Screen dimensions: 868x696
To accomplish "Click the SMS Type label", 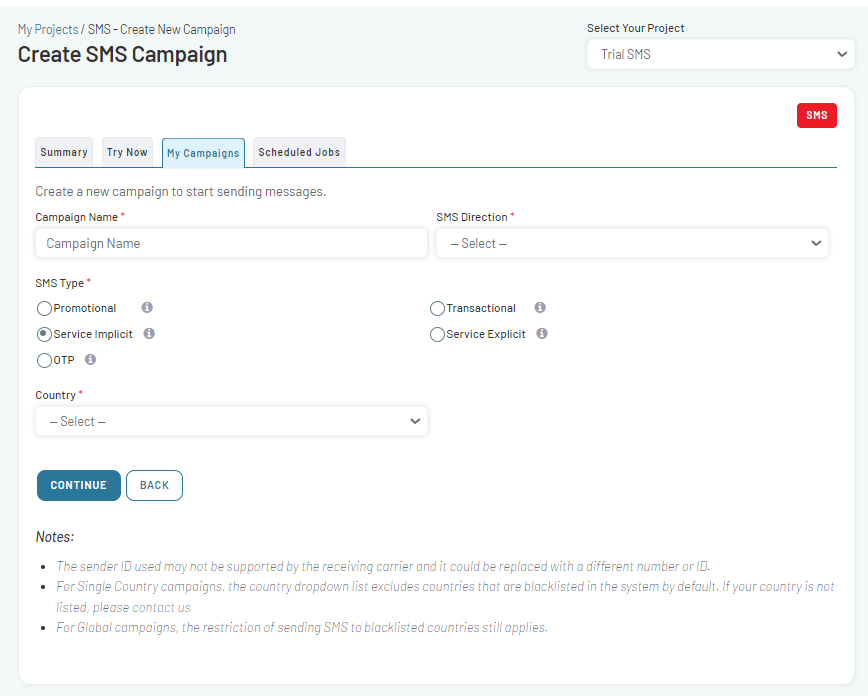I will tap(60, 283).
